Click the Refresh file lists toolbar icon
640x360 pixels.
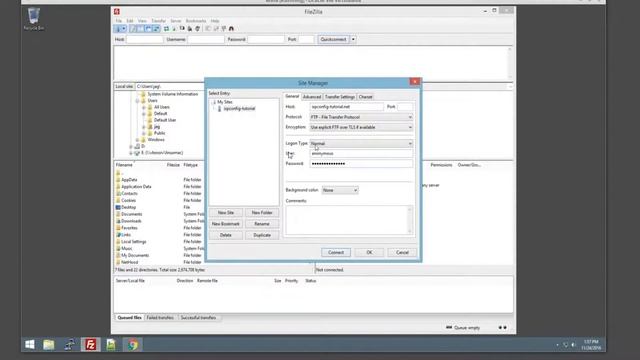coord(166,29)
